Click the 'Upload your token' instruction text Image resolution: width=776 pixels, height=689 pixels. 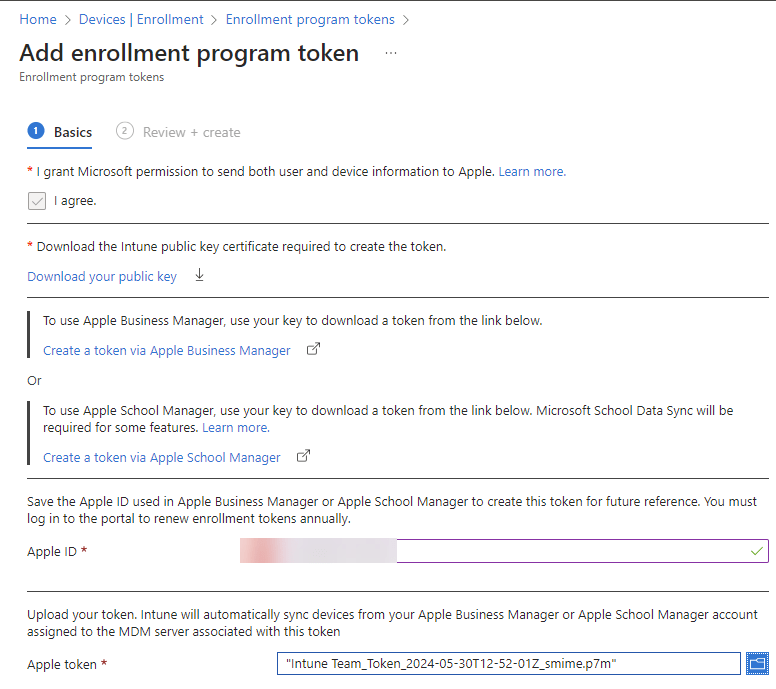392,623
